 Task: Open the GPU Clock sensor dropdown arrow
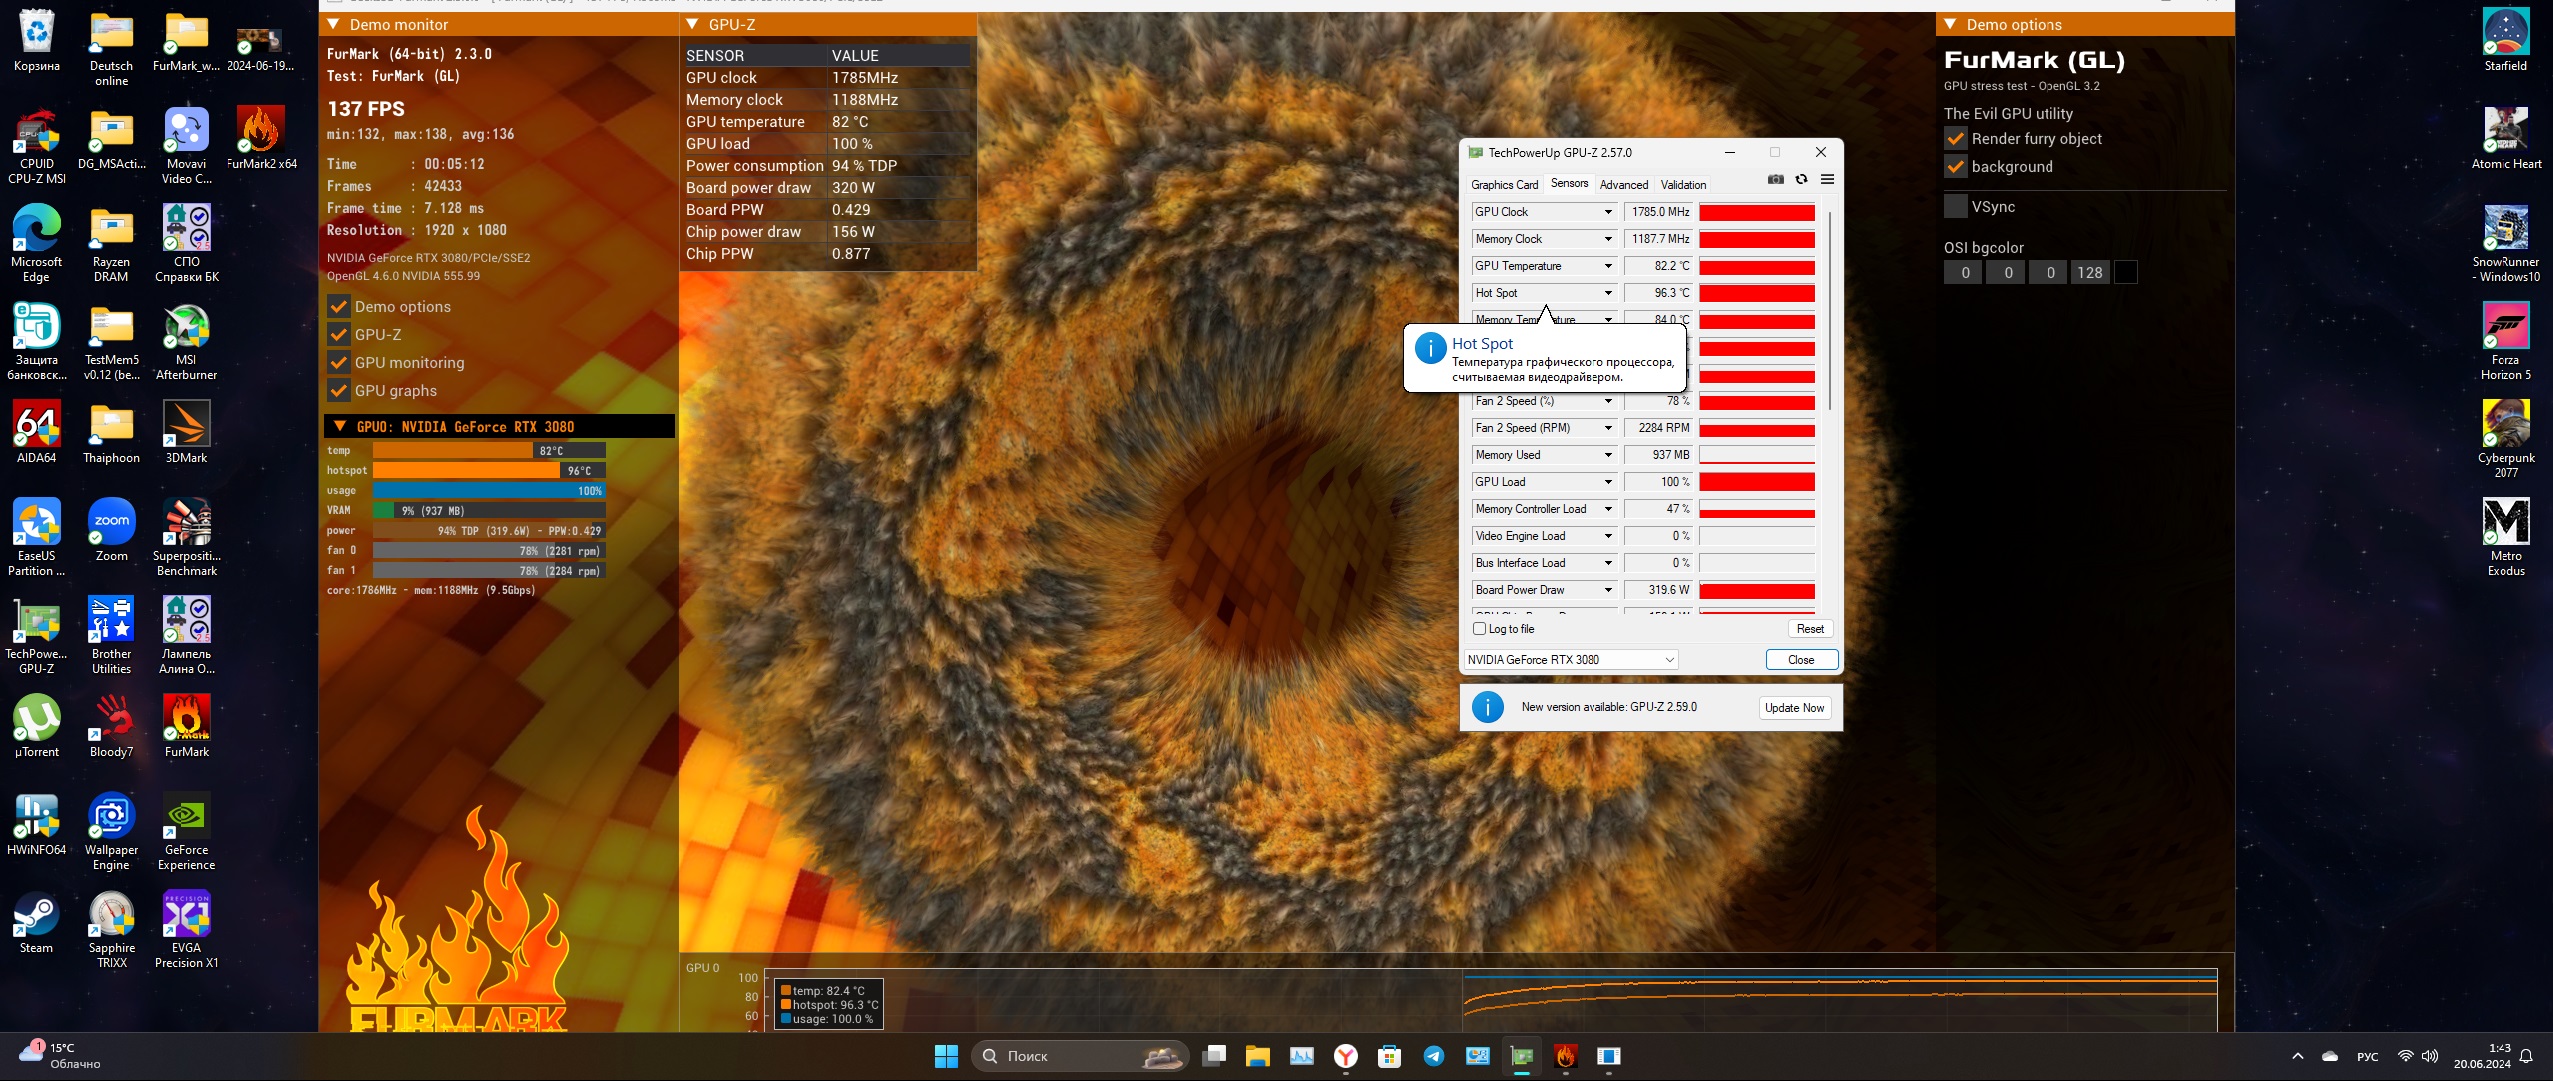point(1608,212)
